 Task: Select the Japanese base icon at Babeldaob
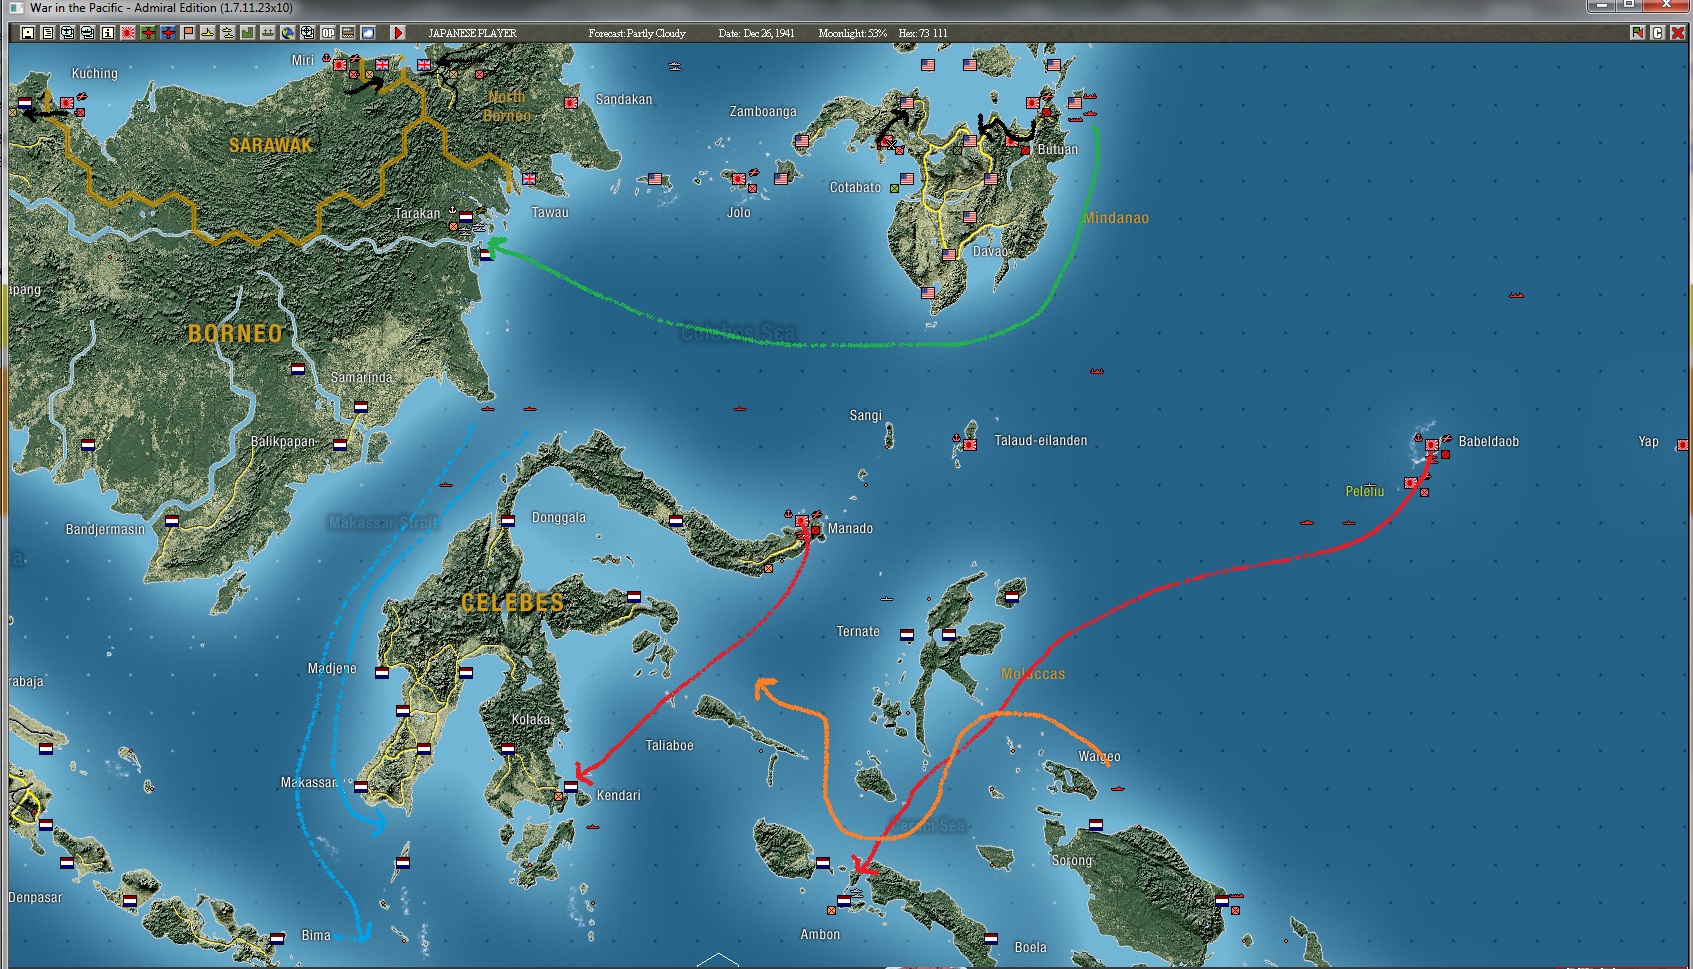coord(1432,445)
